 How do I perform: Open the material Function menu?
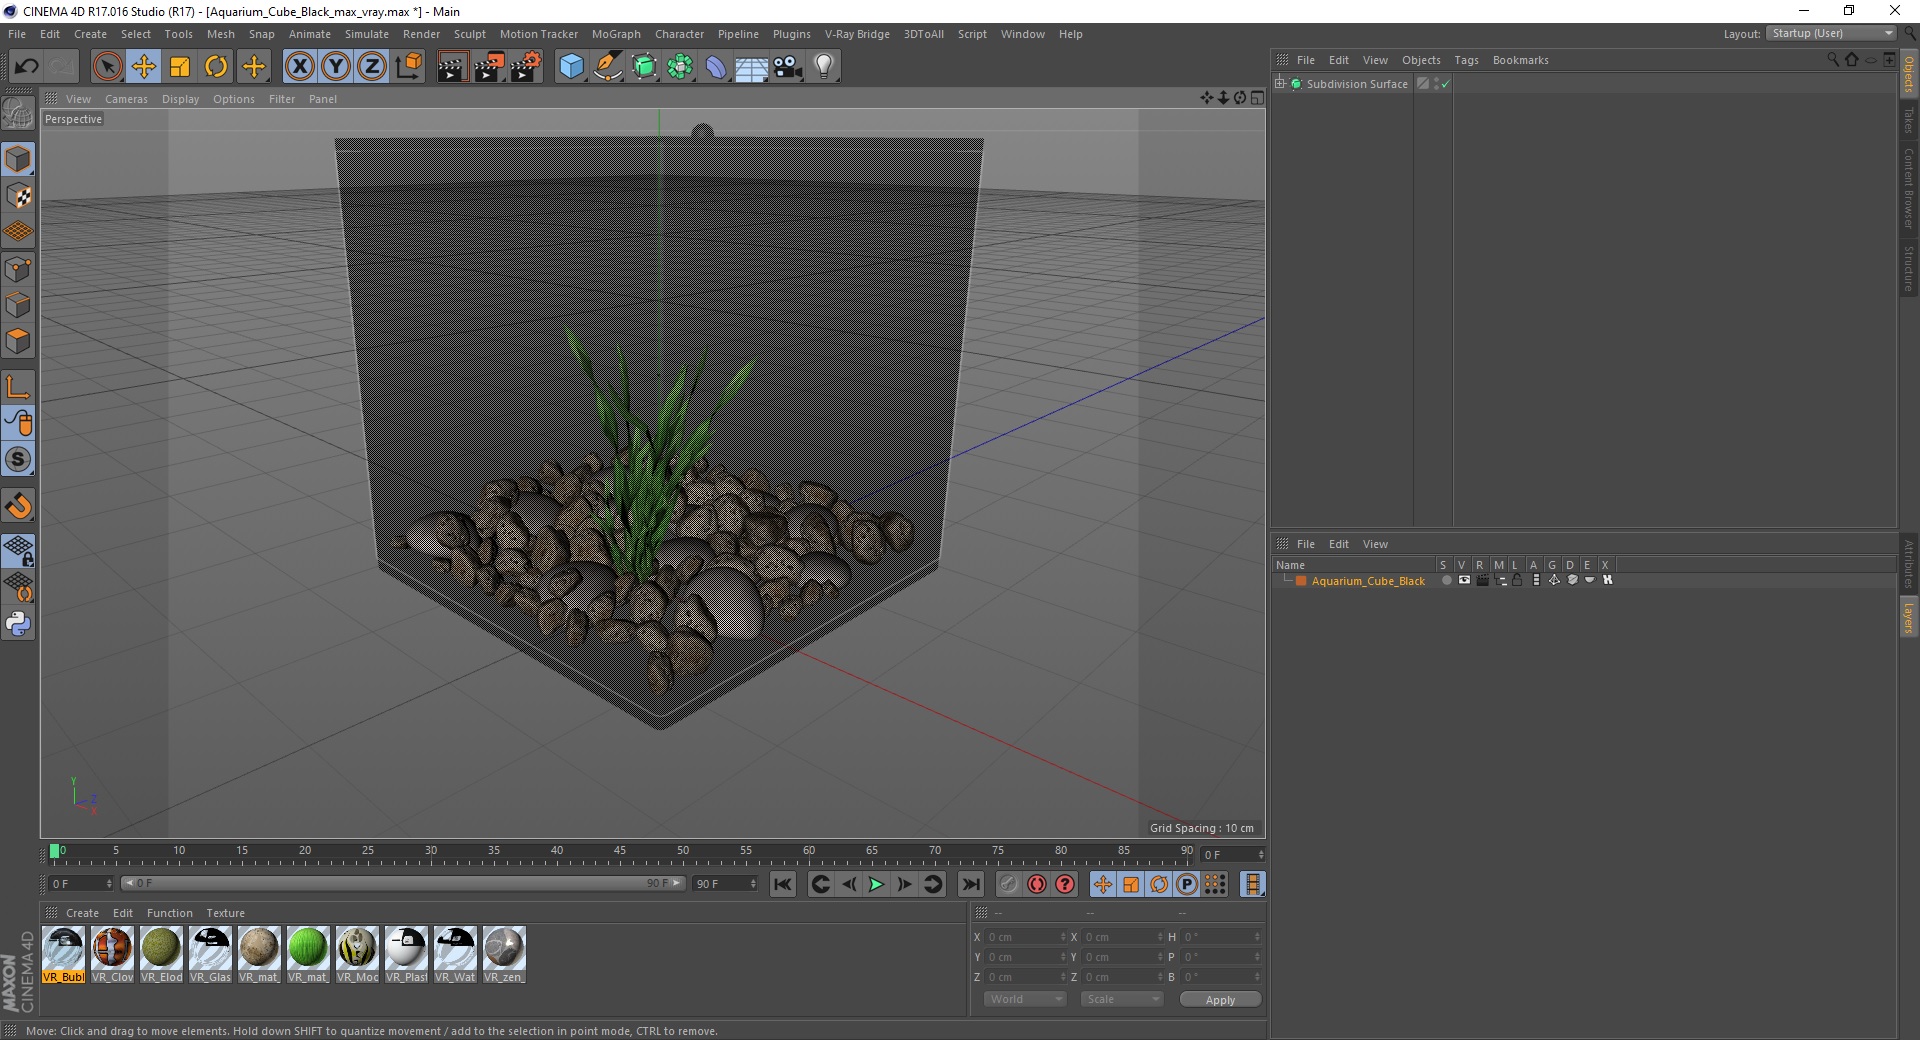(170, 913)
